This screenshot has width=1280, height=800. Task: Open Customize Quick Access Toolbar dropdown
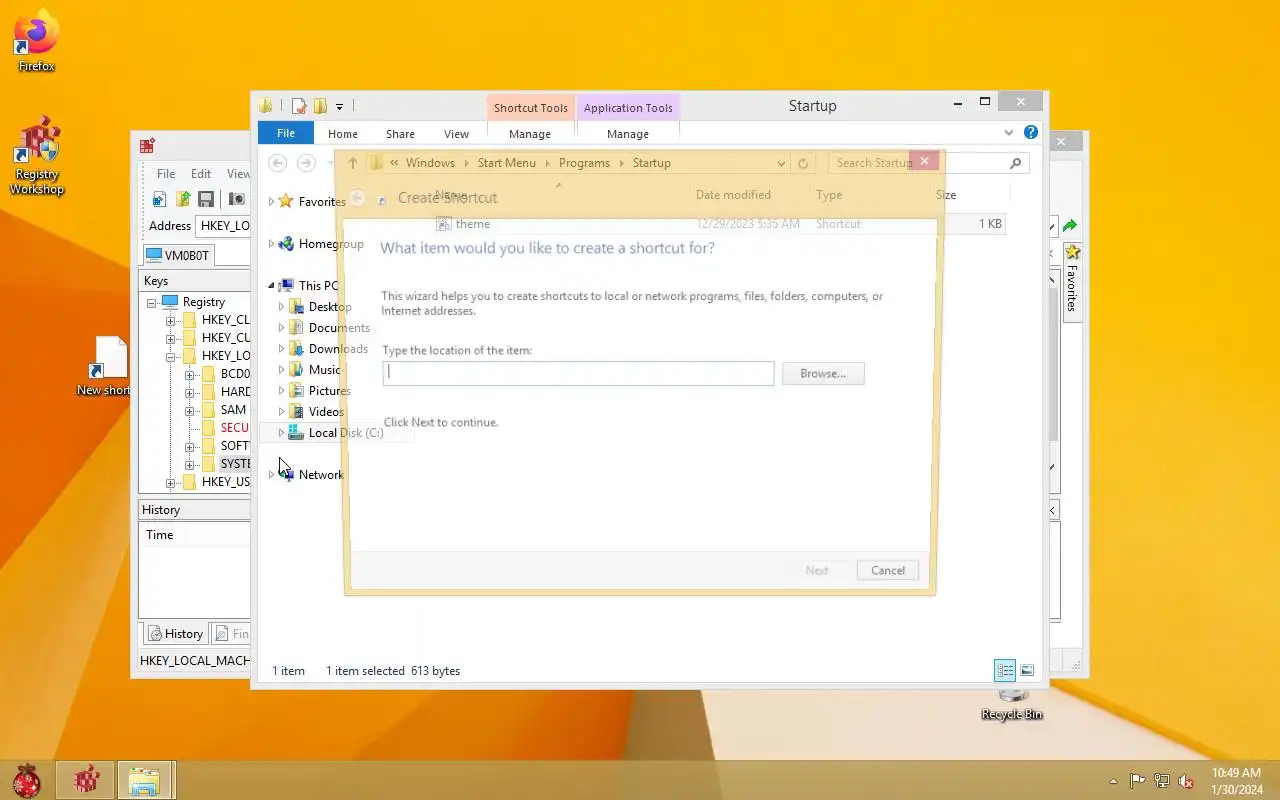click(340, 107)
